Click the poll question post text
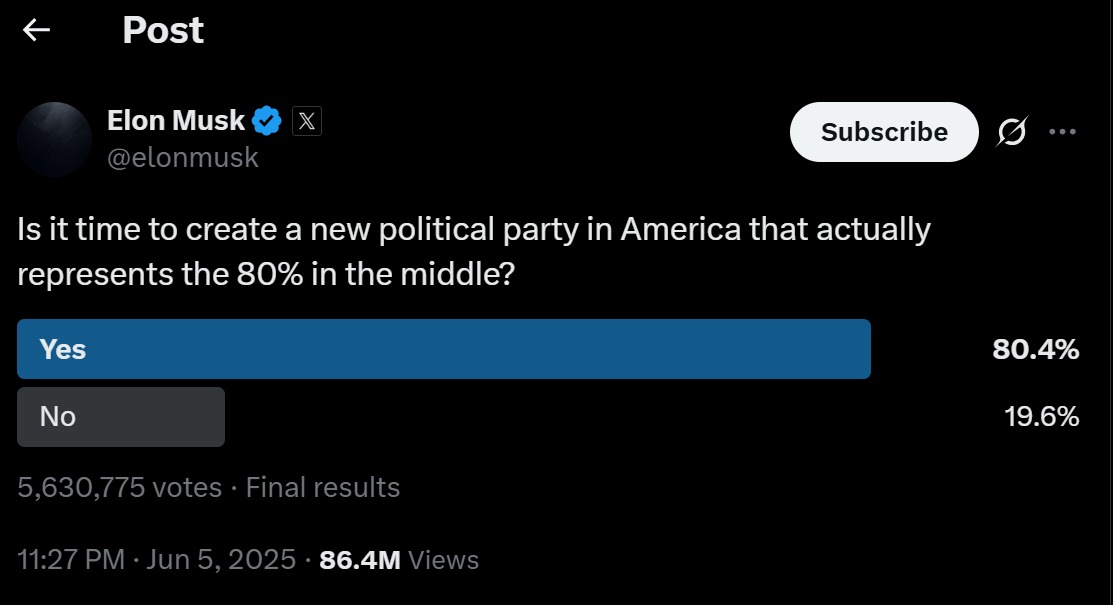The height and width of the screenshot is (605, 1113). pos(473,251)
